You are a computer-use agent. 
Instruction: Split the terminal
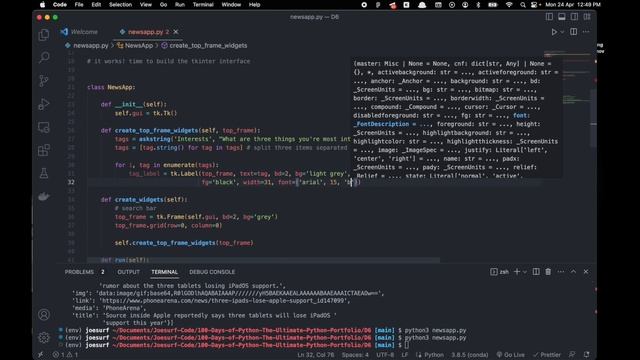tap(536, 272)
